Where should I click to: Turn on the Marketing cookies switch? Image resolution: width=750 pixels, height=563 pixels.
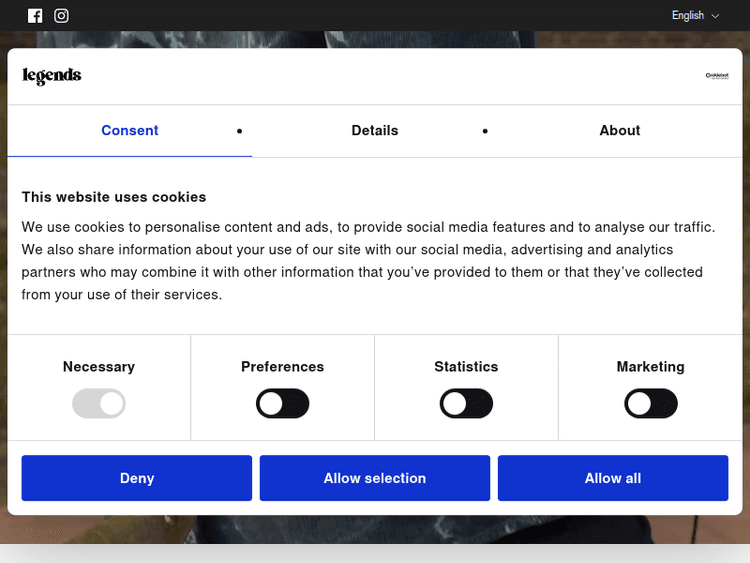coord(651,404)
